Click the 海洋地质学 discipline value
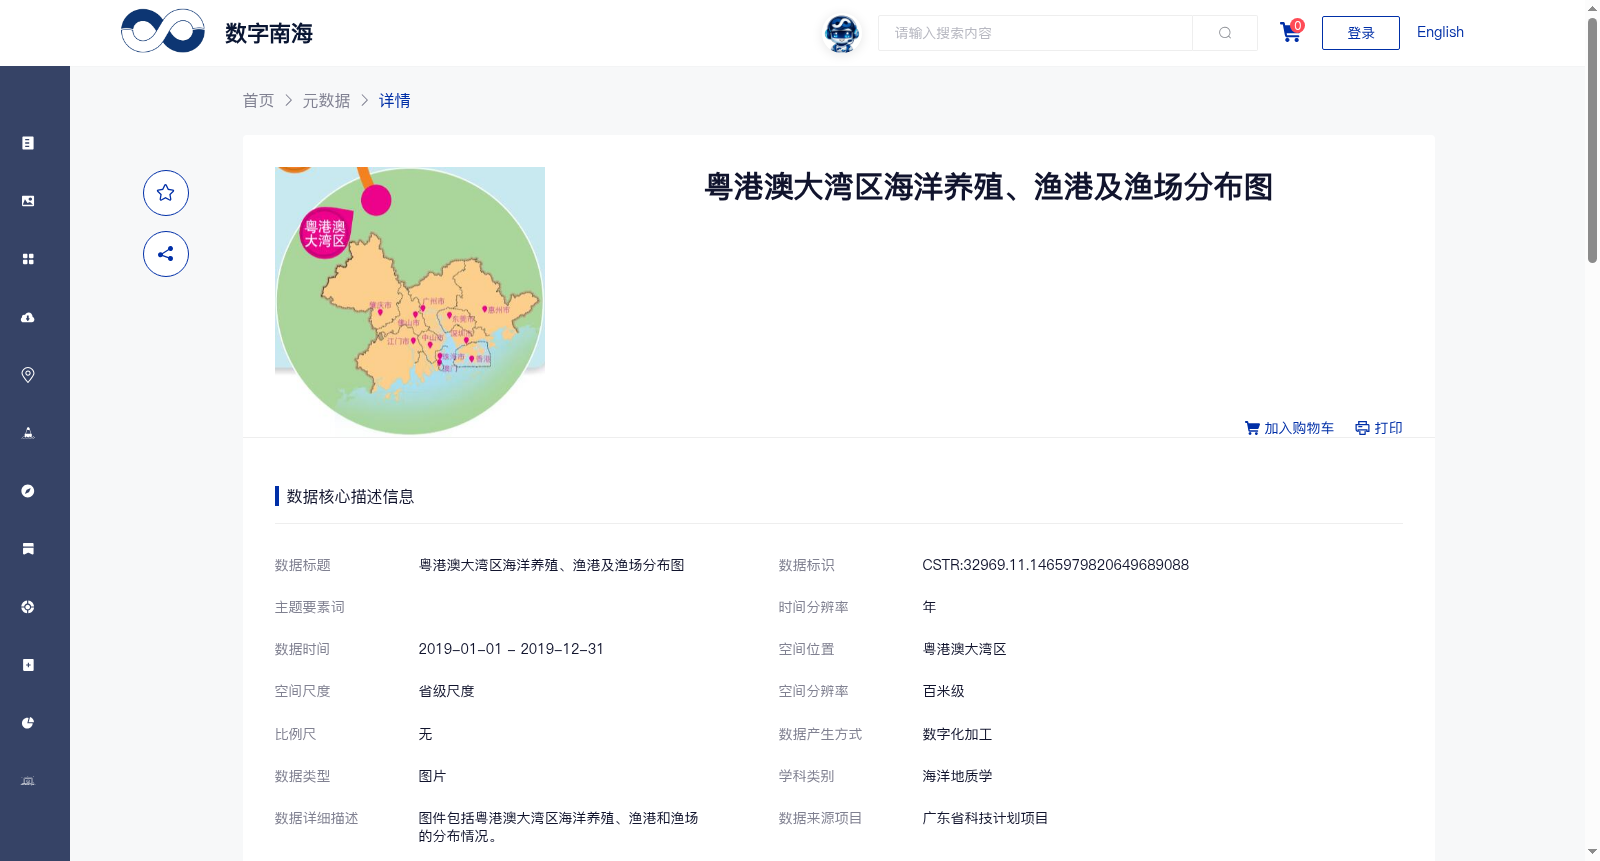 tap(957, 776)
